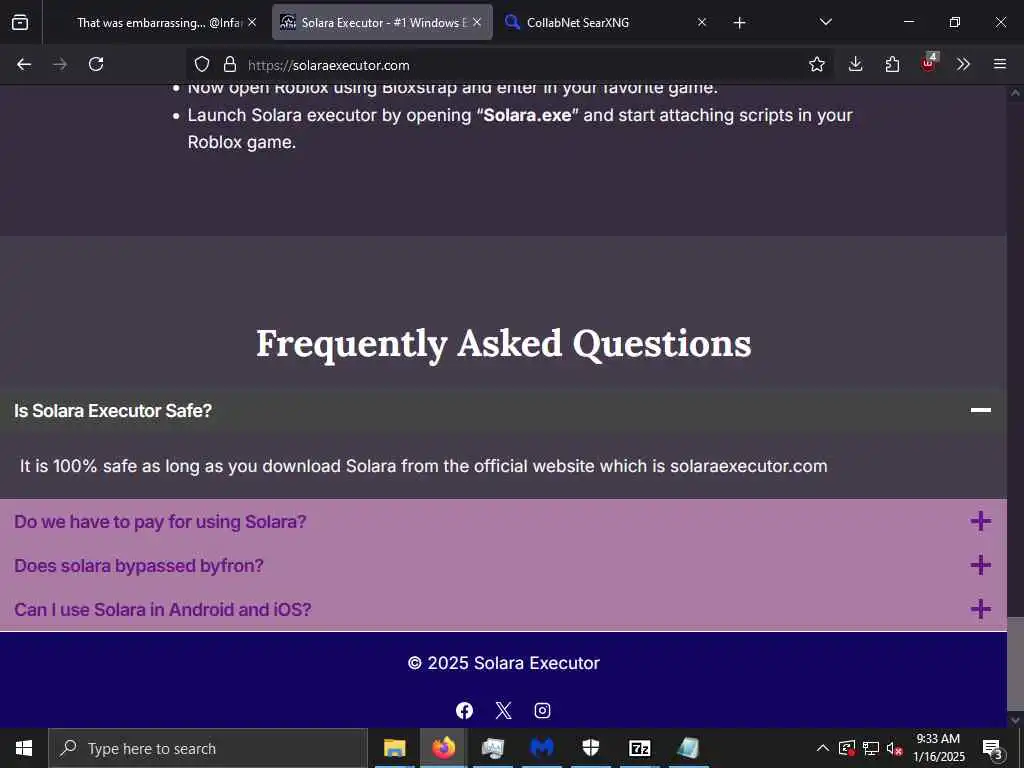Open the clock showing 9:33 AM
Screen dimensions: 1024x768
click(x=938, y=748)
